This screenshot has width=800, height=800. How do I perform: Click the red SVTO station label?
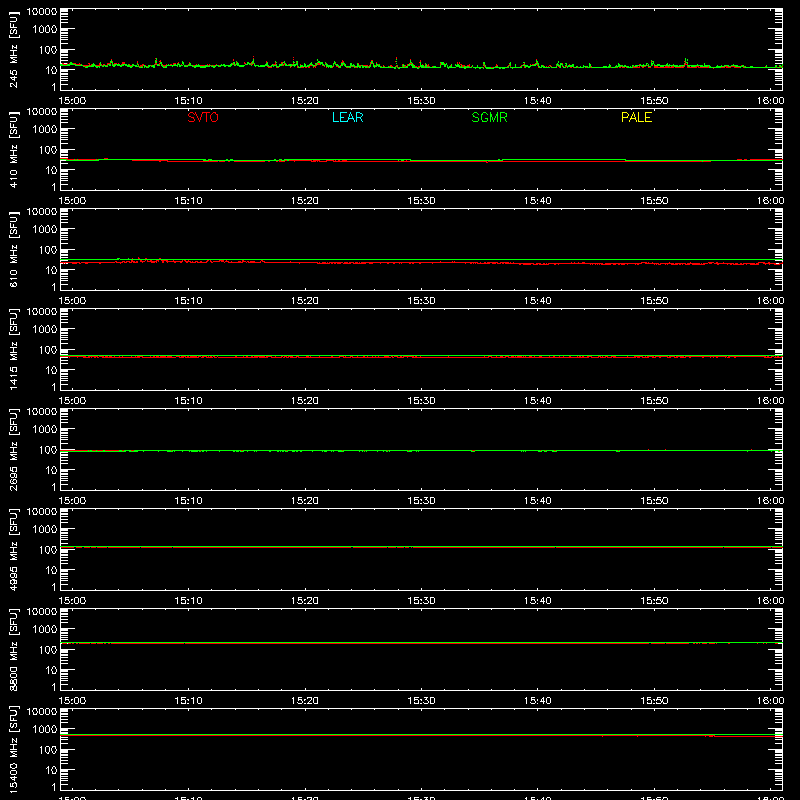tap(203, 117)
